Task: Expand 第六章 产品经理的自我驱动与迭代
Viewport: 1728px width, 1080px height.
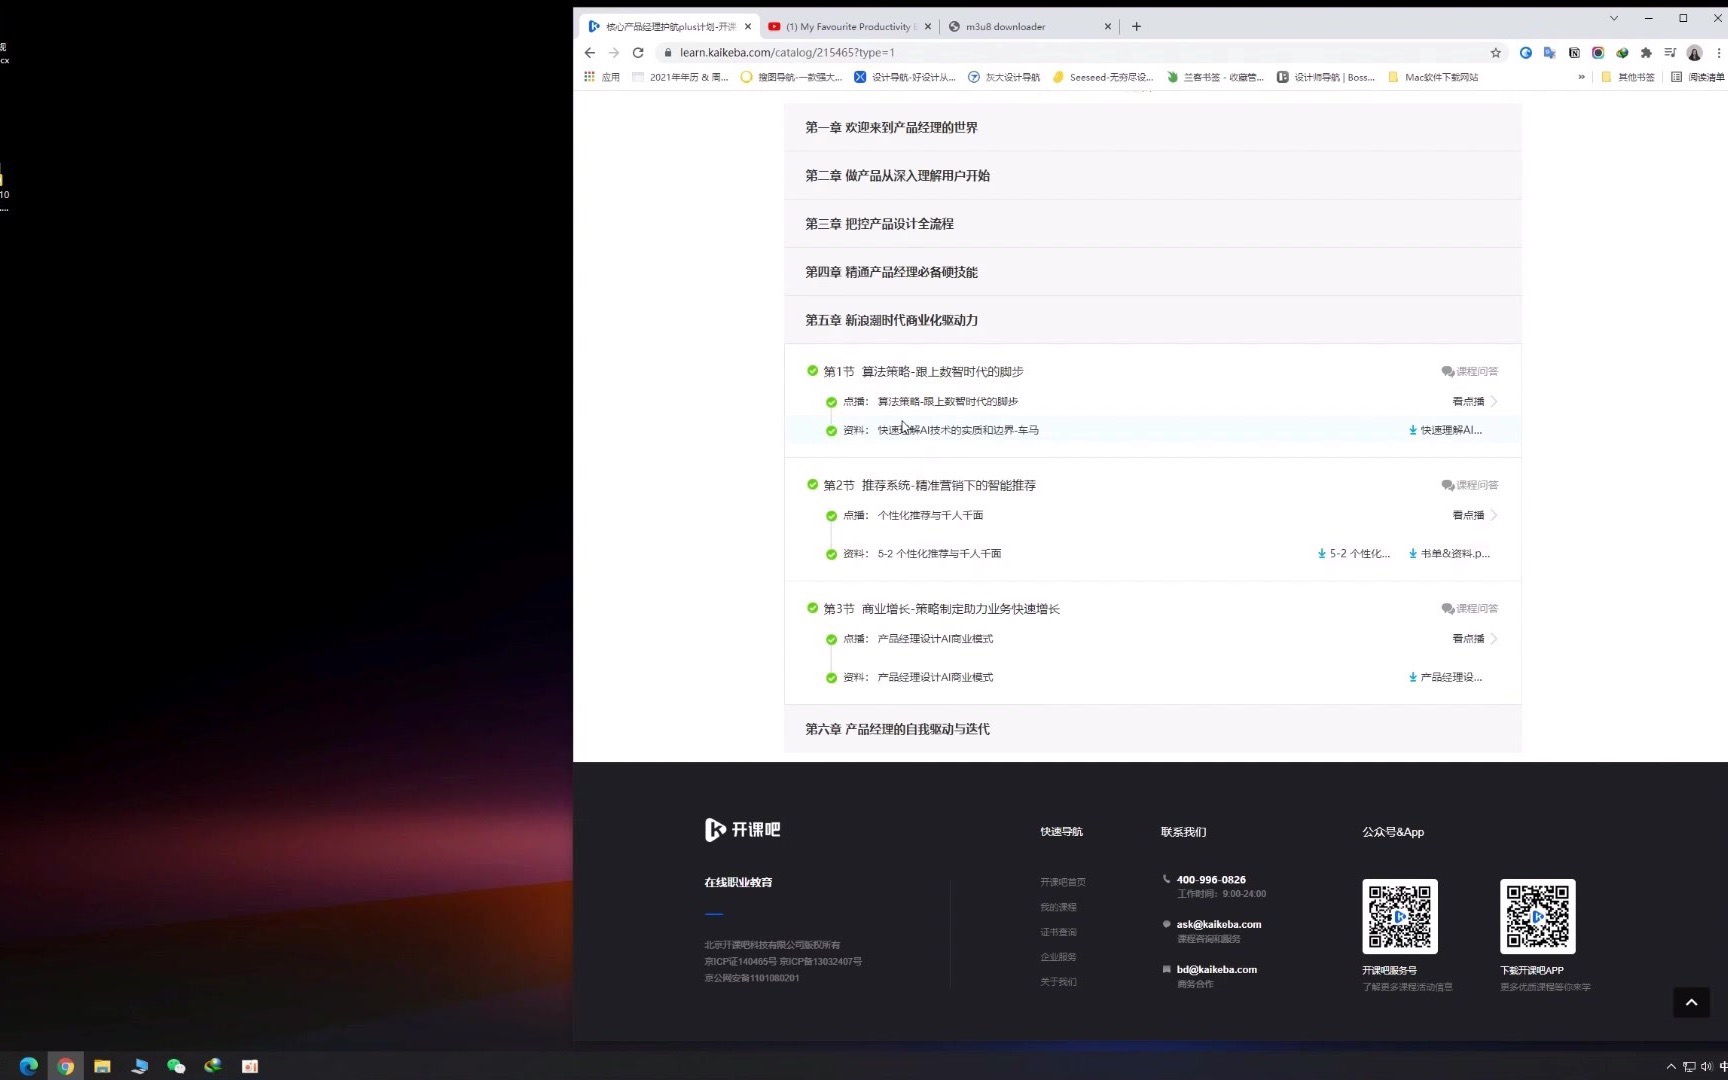Action: point(1152,729)
